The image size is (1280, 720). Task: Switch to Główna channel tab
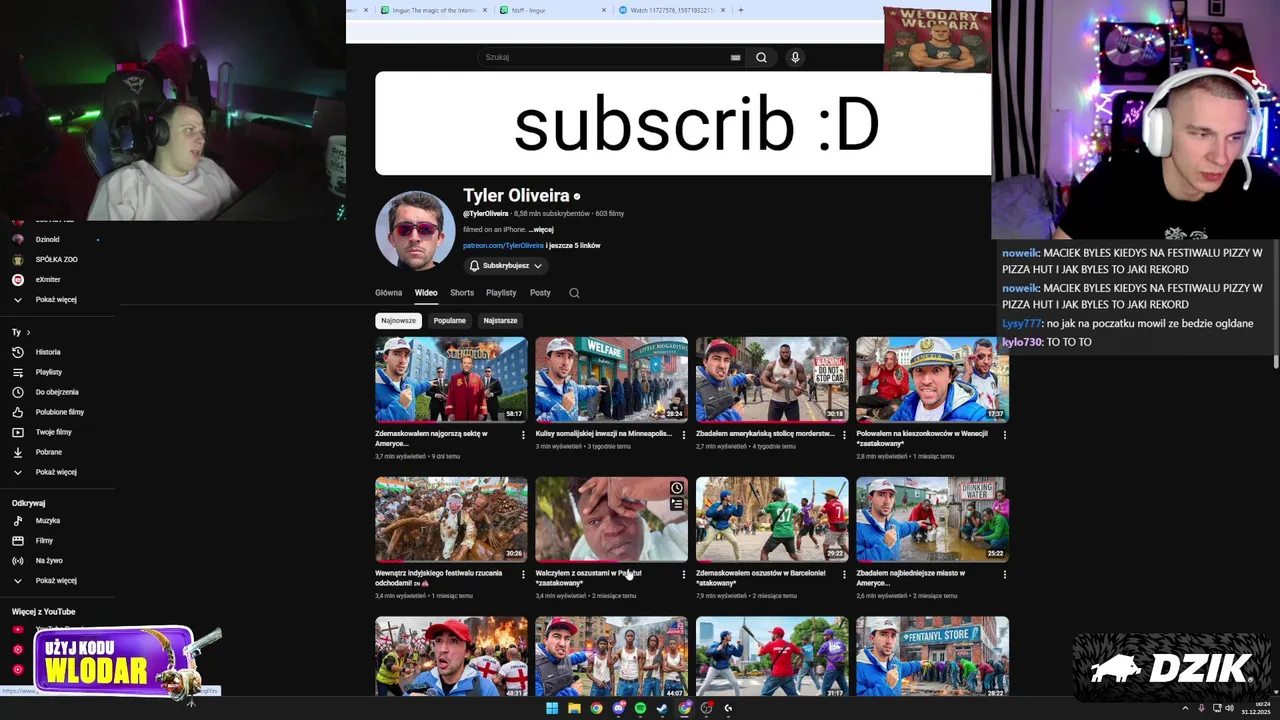pyautogui.click(x=388, y=293)
